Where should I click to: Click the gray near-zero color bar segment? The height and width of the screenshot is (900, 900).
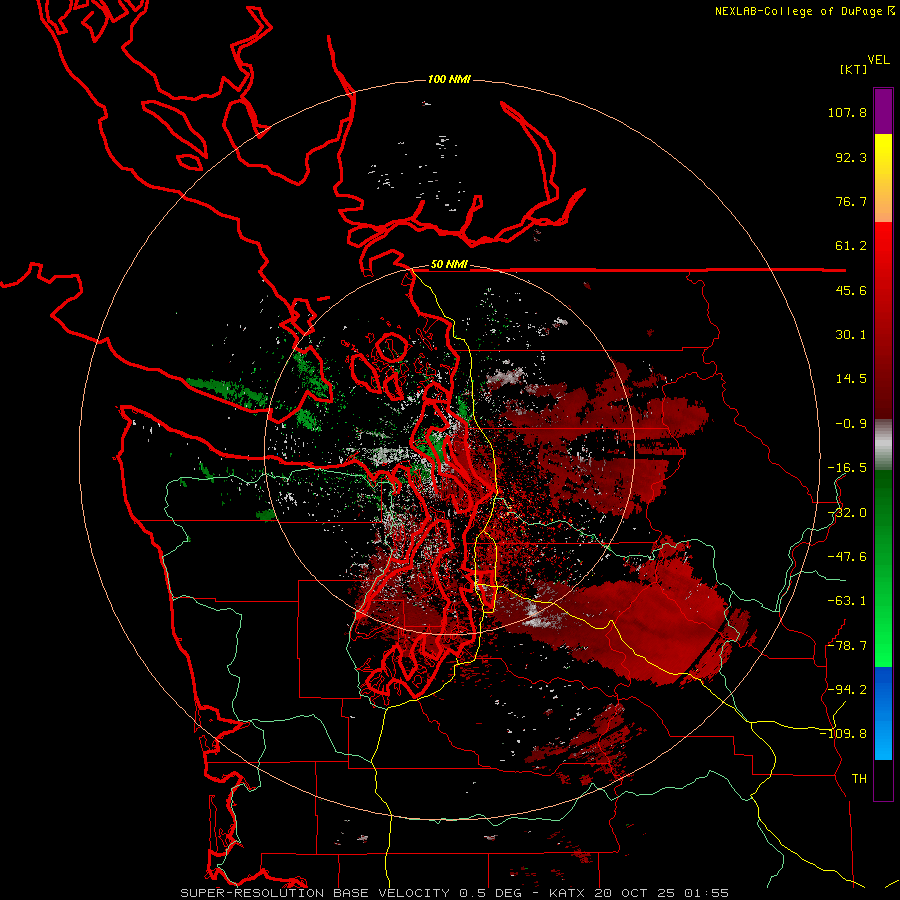pyautogui.click(x=883, y=445)
